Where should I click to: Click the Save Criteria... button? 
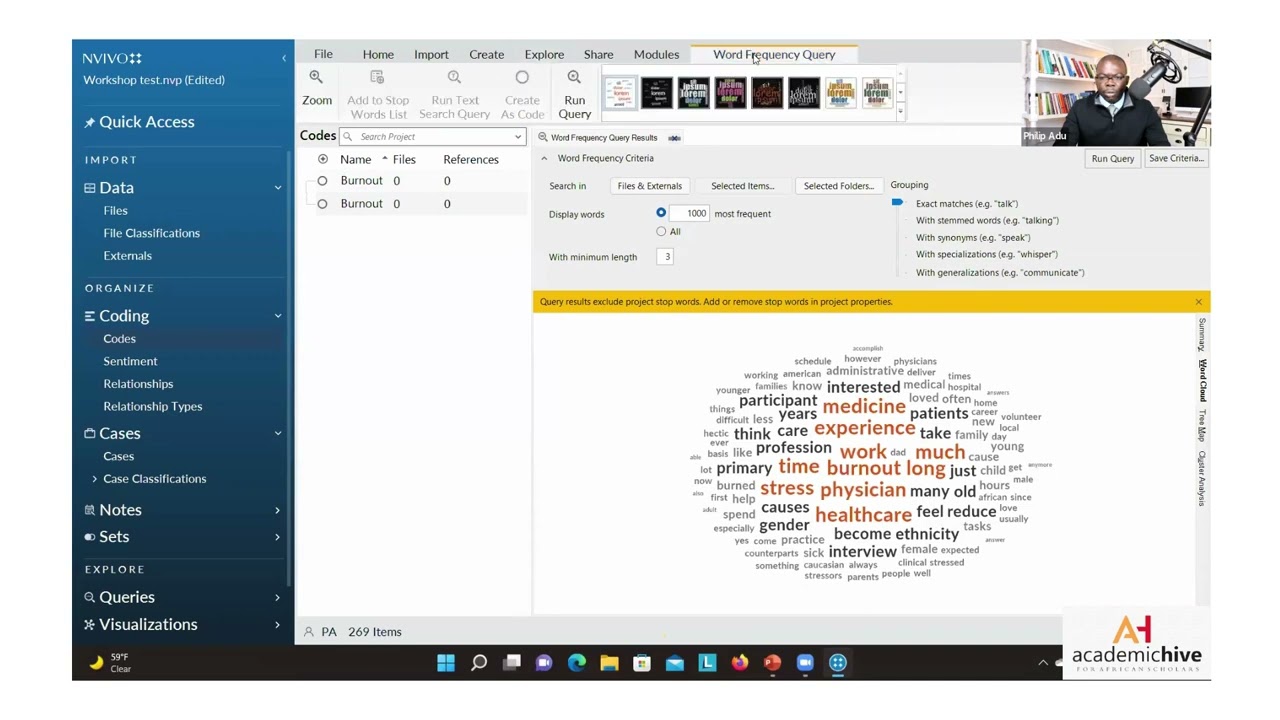click(1176, 158)
